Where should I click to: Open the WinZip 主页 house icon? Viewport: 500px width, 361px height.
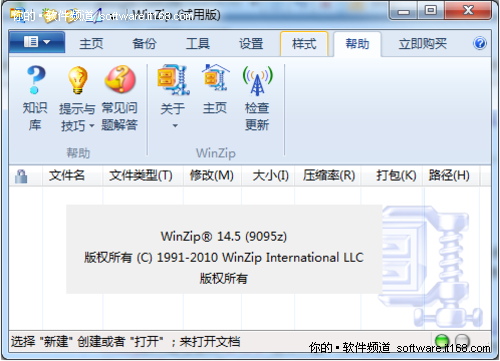click(x=215, y=78)
